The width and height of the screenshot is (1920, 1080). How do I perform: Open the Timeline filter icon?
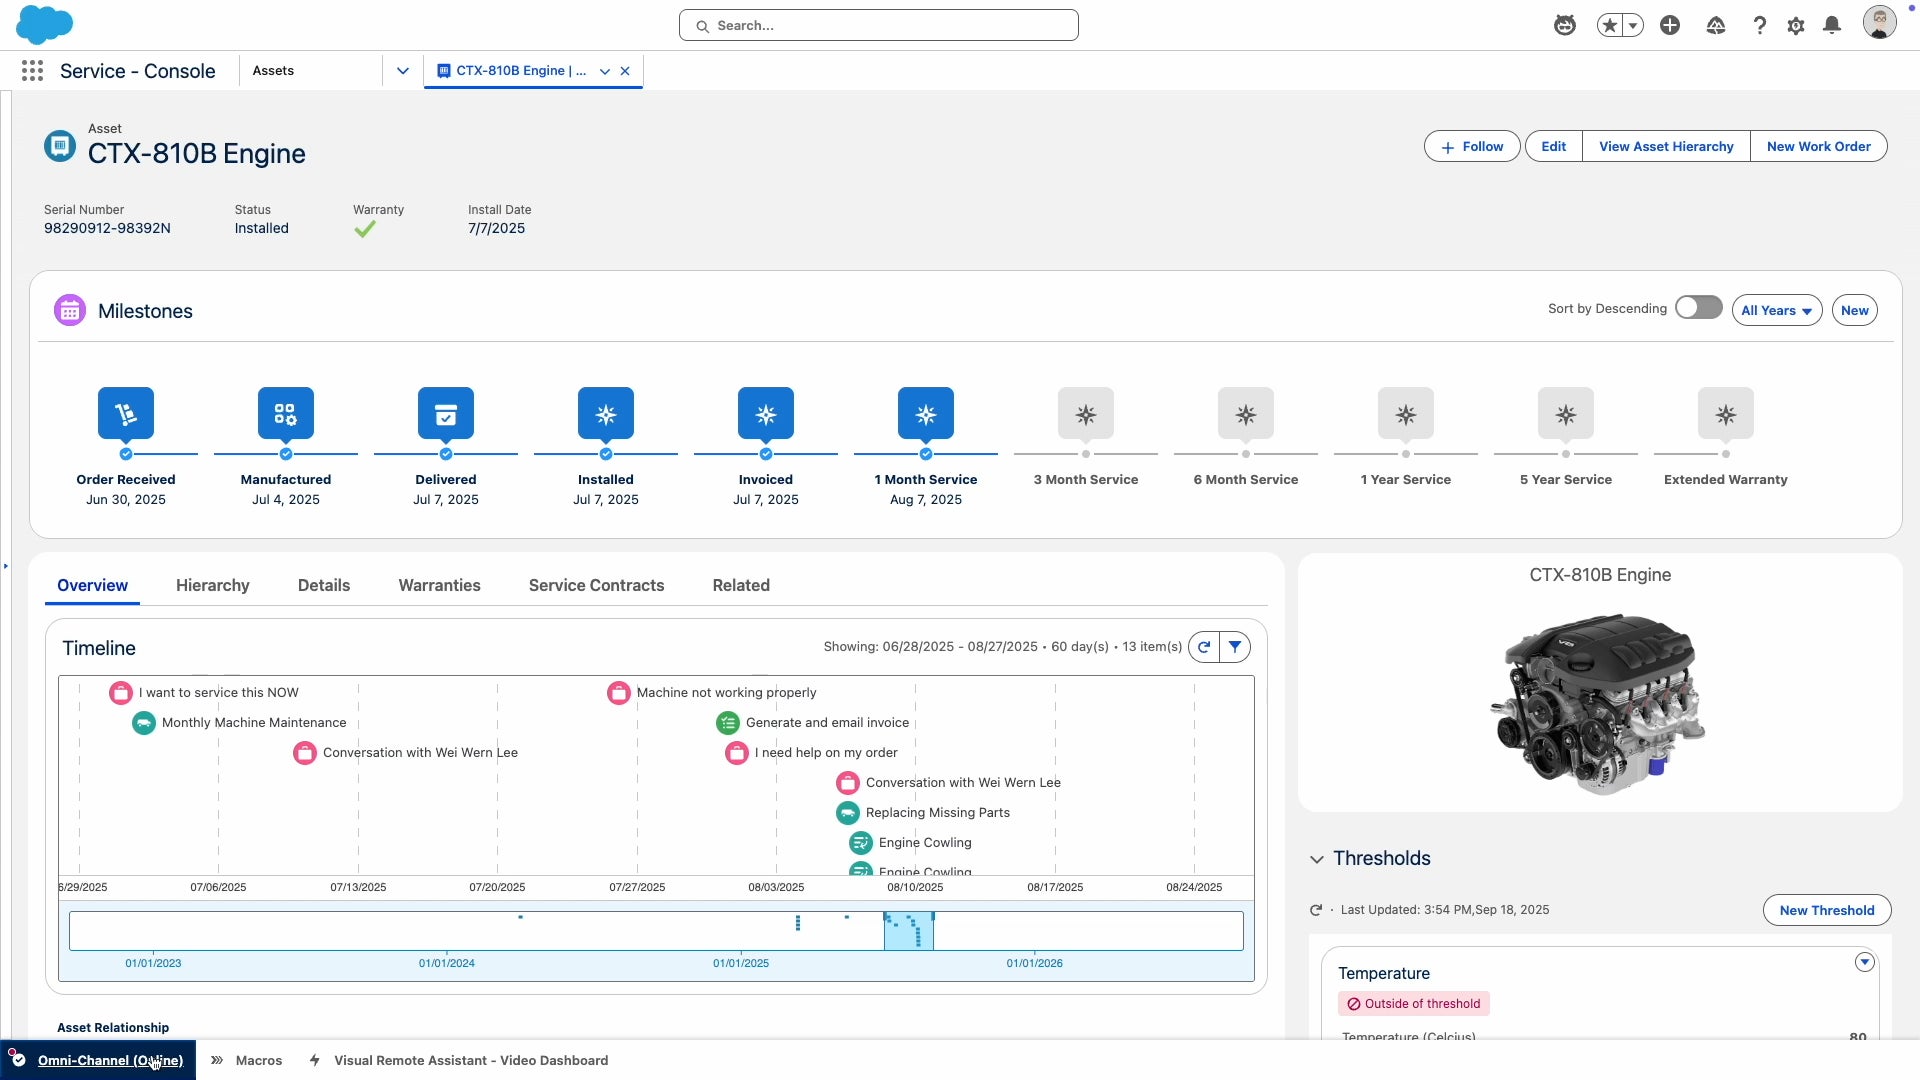(1235, 647)
